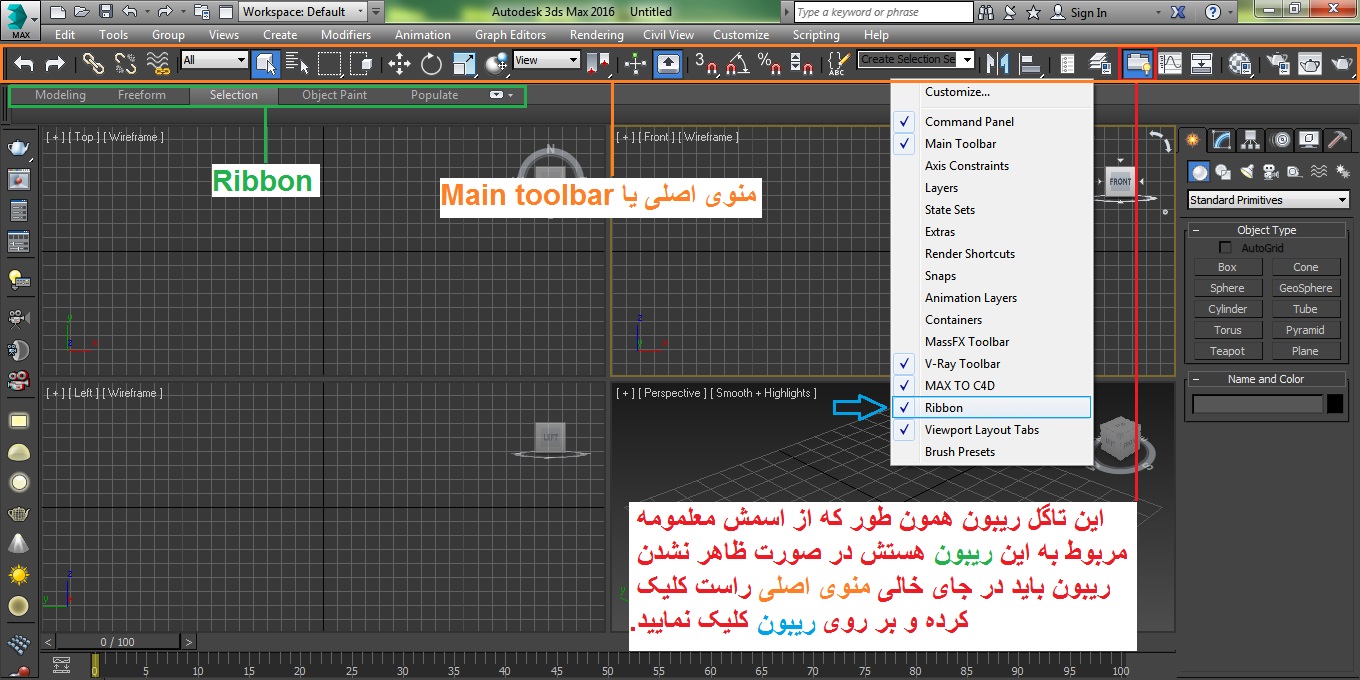This screenshot has width=1360, height=680.
Task: Click the Teapot object button
Action: [1227, 351]
